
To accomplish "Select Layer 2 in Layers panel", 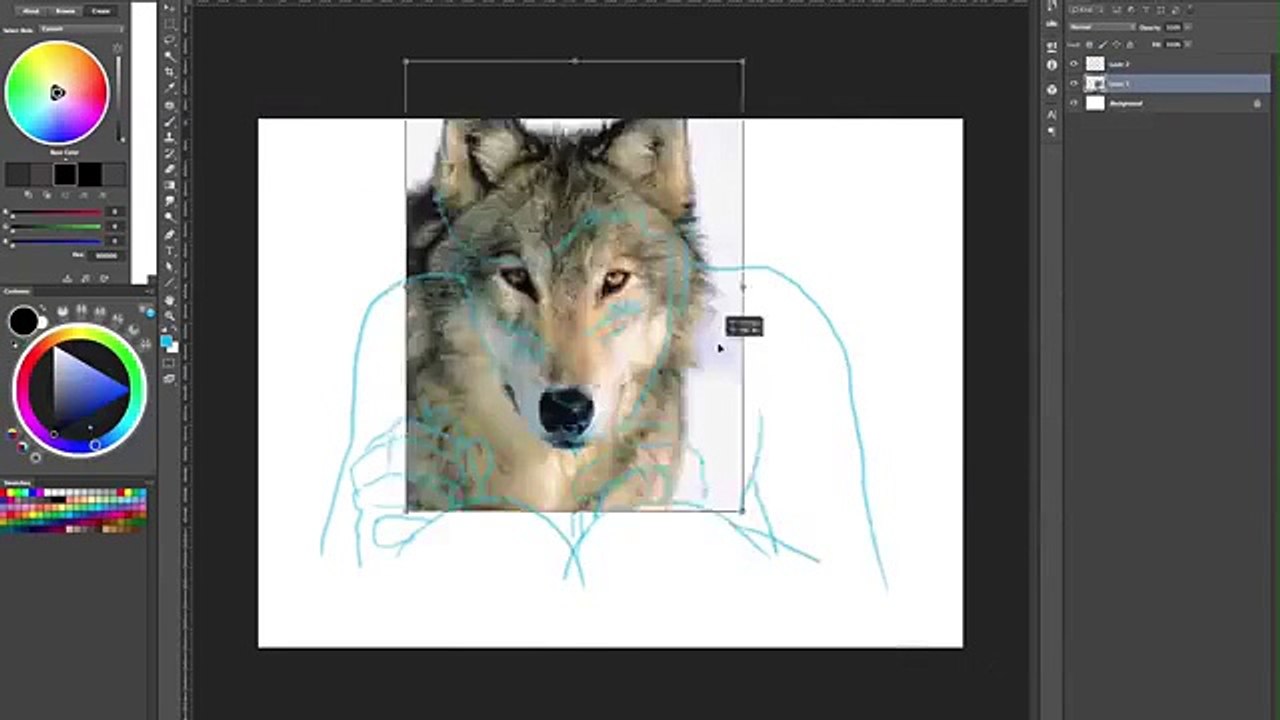I will point(1167,64).
